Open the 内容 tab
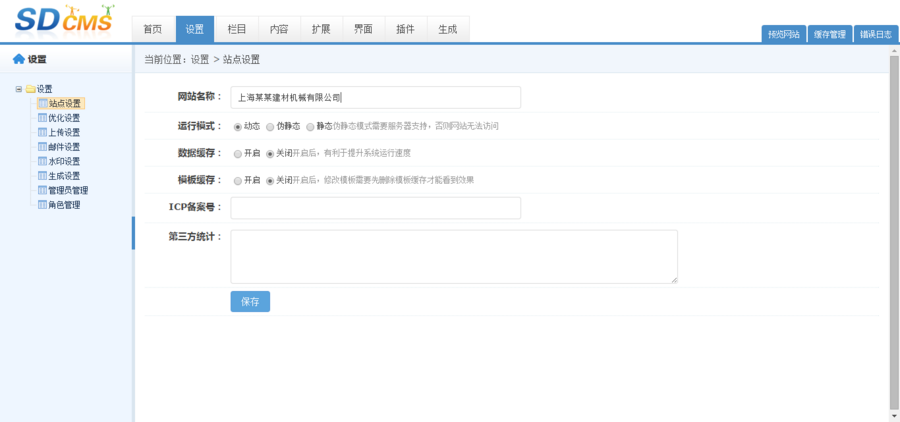The width and height of the screenshot is (900, 422). point(279,29)
